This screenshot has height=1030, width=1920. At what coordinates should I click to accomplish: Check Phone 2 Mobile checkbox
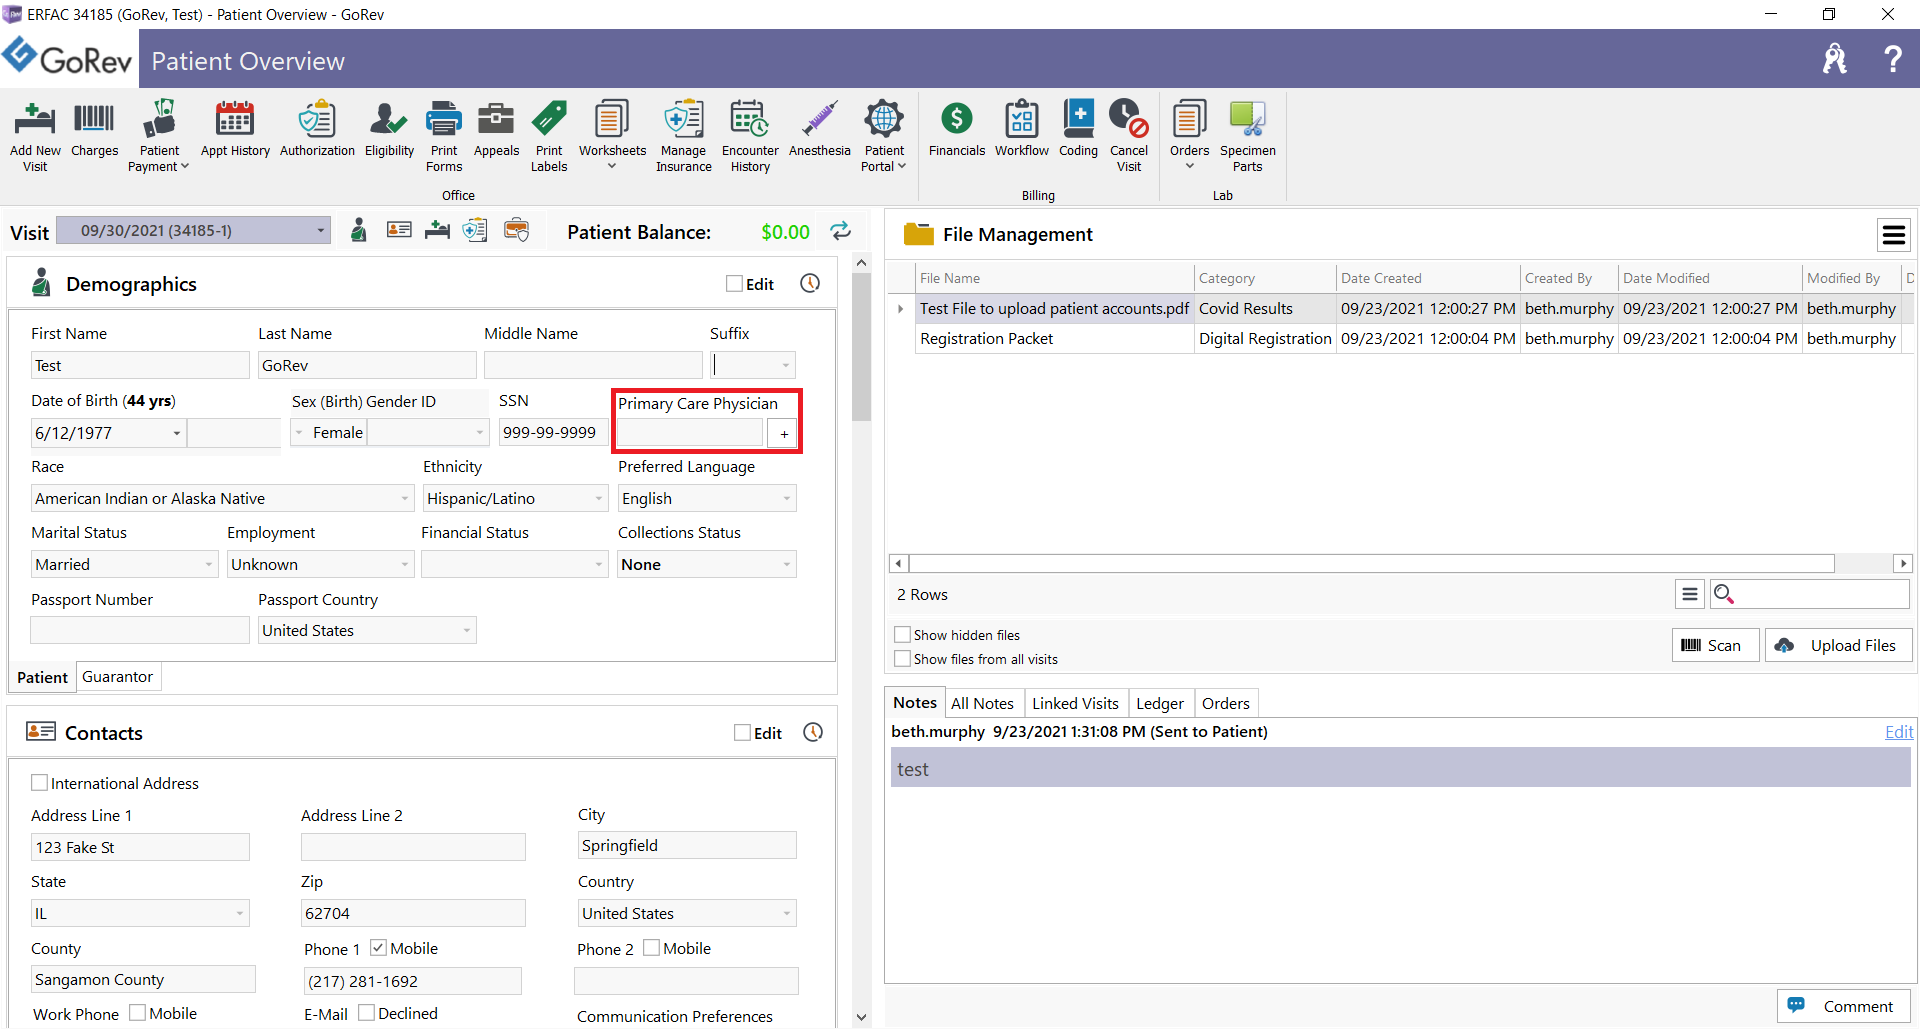651,947
